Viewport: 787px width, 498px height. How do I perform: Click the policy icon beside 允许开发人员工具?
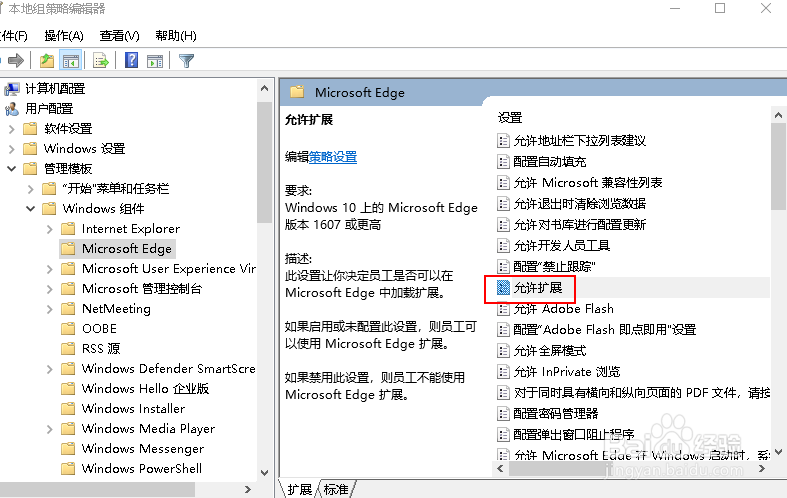(503, 245)
